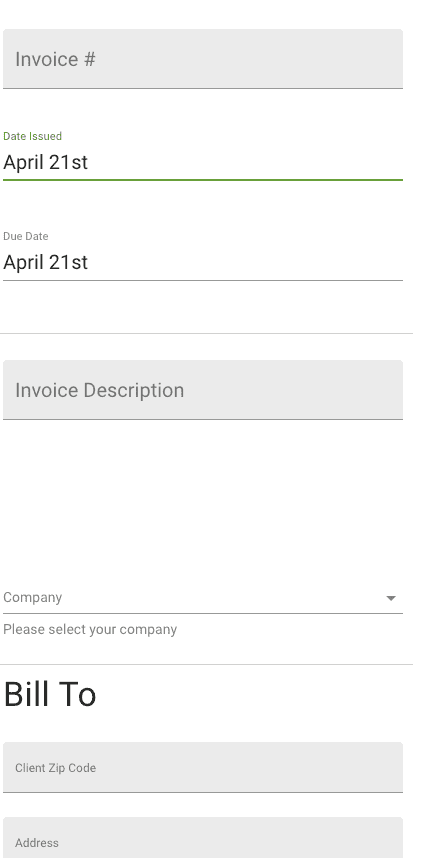Viewport: 421px width, 858px height.
Task: Click the 'Please select your company' hint
Action: (90, 630)
